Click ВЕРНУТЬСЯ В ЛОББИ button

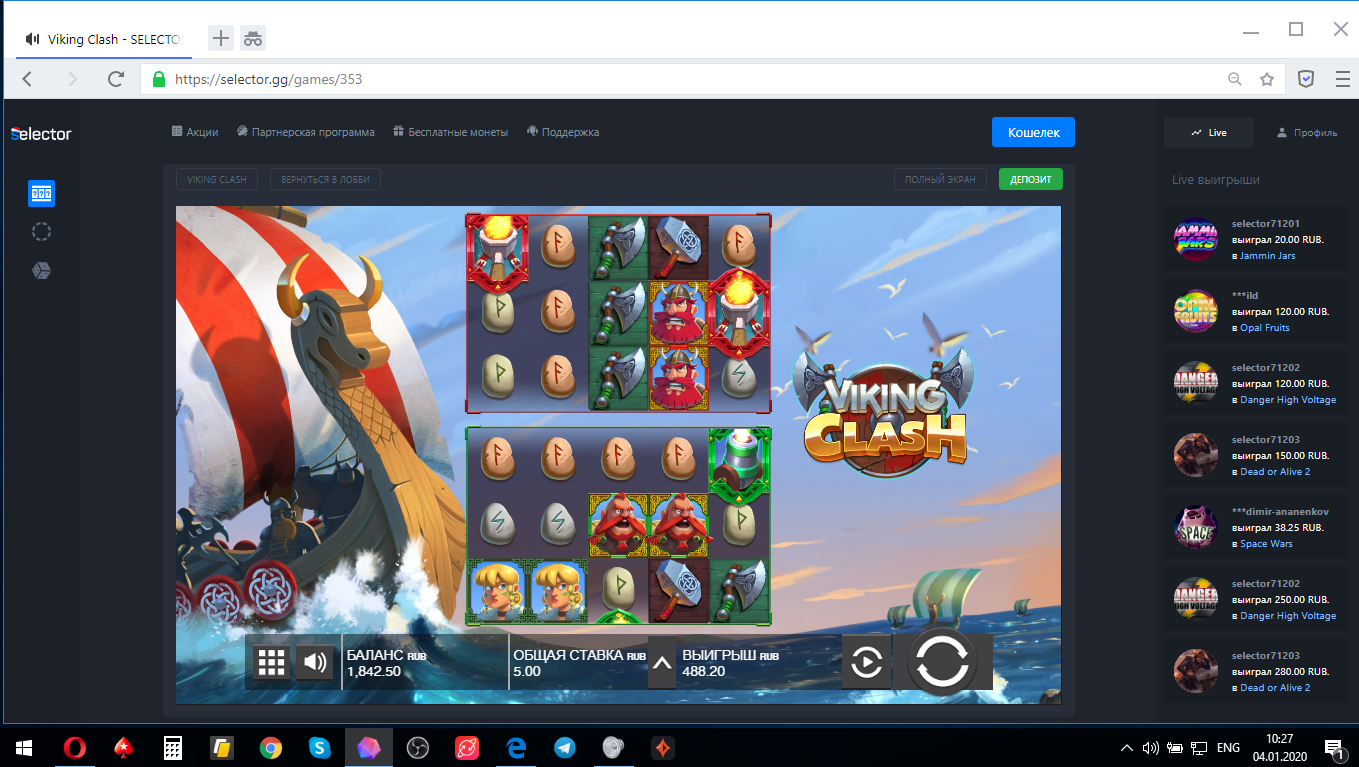pyautogui.click(x=325, y=179)
